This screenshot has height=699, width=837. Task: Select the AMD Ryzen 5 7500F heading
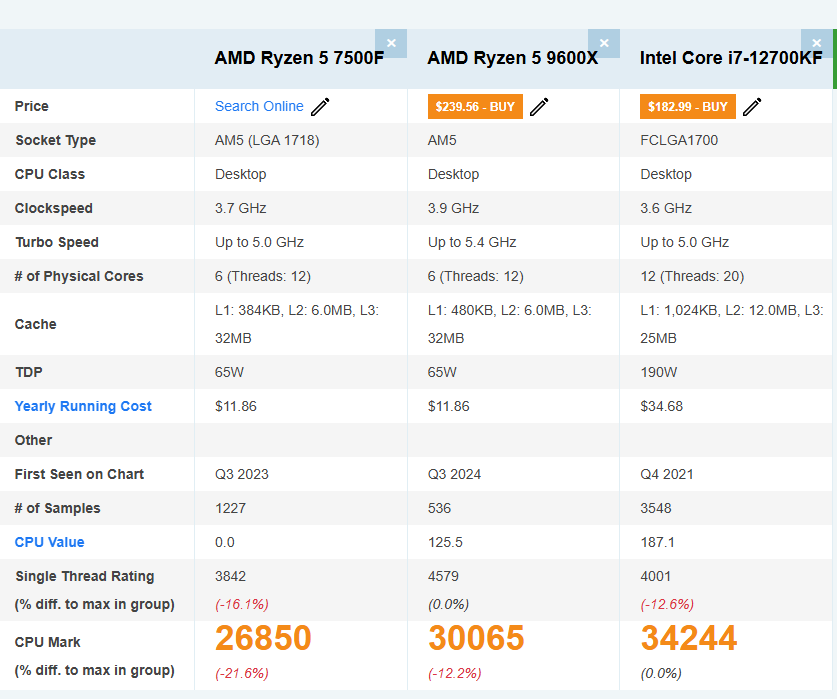click(x=299, y=58)
